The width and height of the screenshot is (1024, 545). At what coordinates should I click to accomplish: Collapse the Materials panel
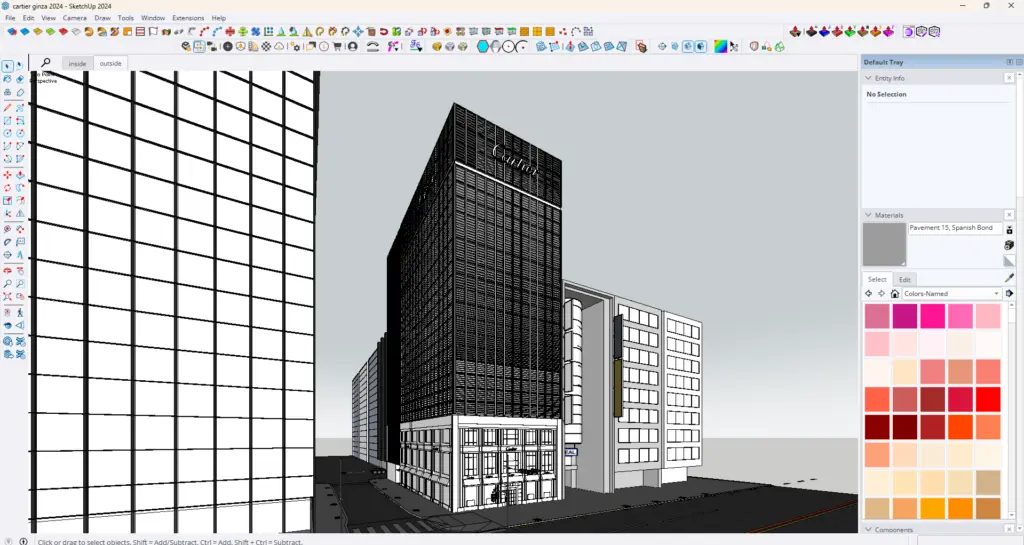click(869, 215)
